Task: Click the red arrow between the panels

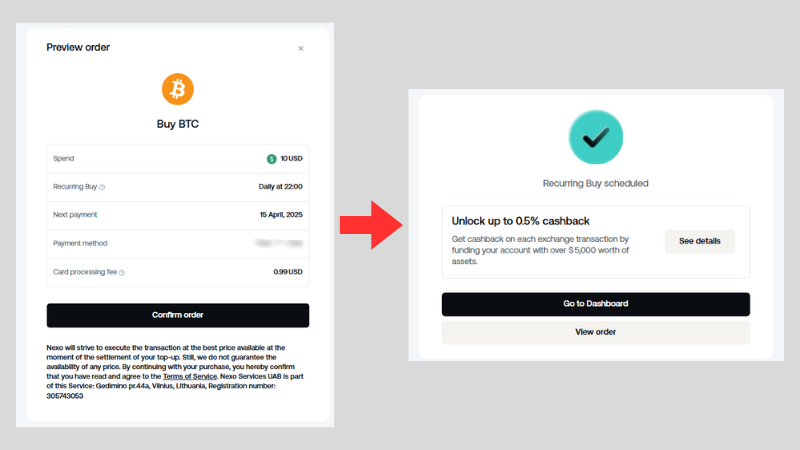Action: [371, 225]
